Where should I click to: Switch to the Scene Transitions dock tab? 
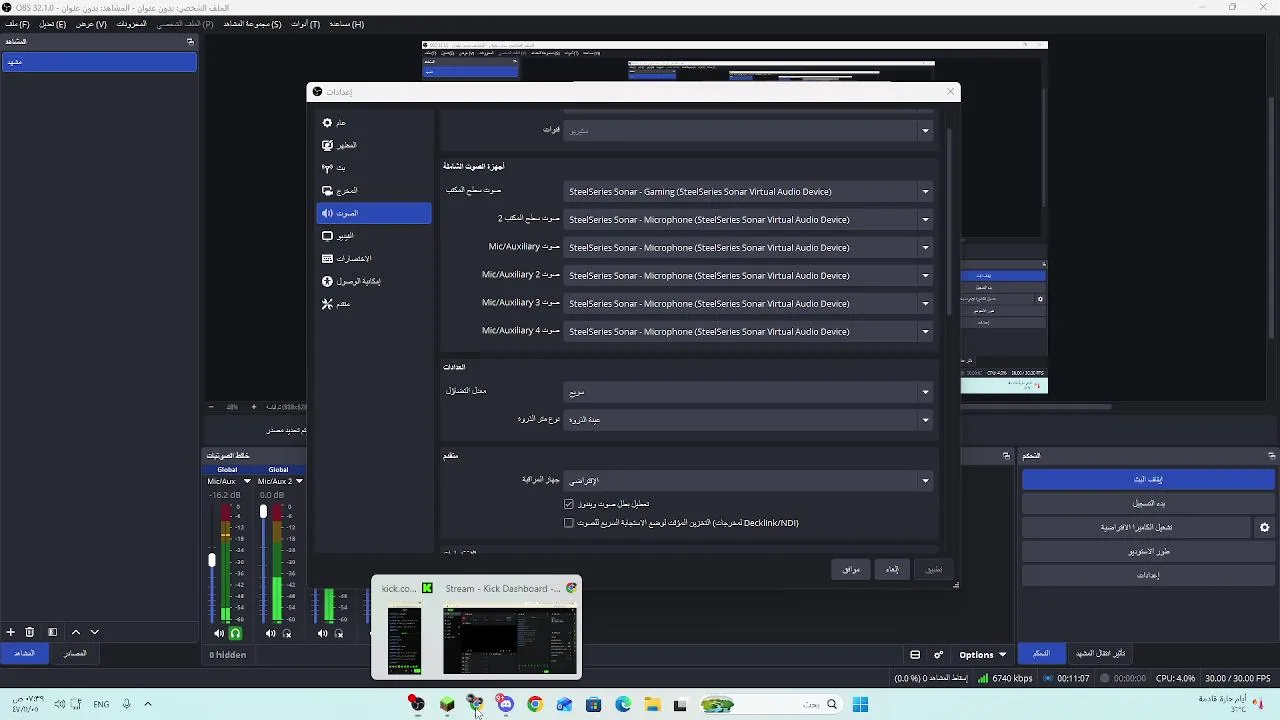[1100, 654]
